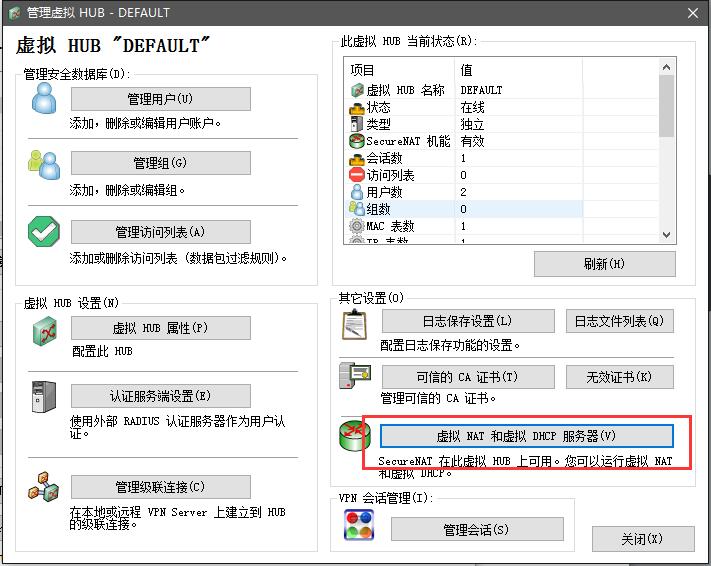Click 关闭(X) to close dialog
The width and height of the screenshot is (711, 566).
[x=643, y=539]
